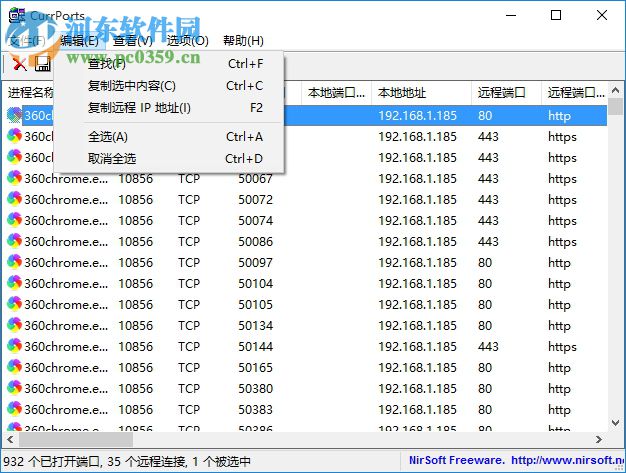626x473 pixels.
Task: Click 360chrome icon in row with port 50067
Action: (14, 178)
